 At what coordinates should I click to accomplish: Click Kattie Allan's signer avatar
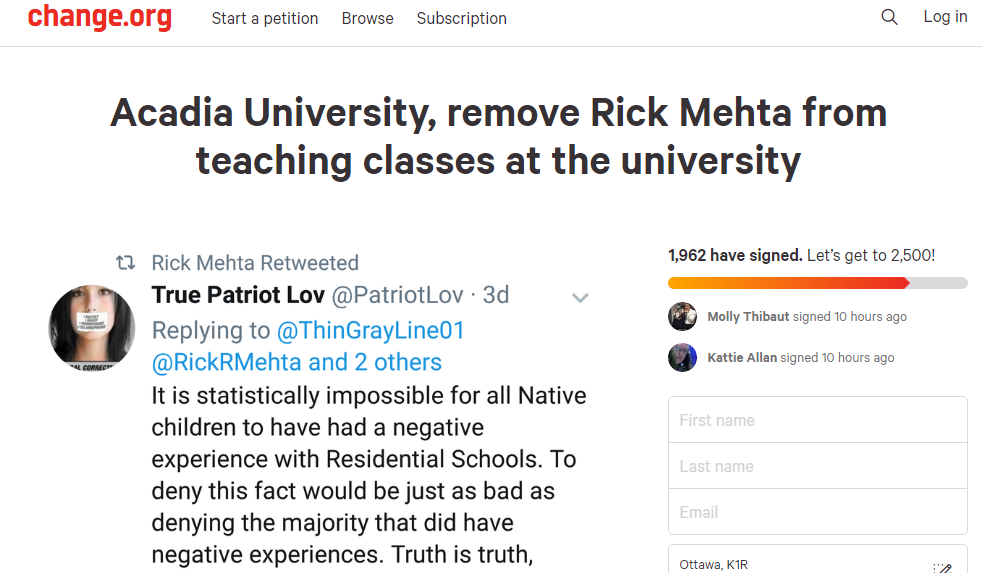[x=682, y=357]
